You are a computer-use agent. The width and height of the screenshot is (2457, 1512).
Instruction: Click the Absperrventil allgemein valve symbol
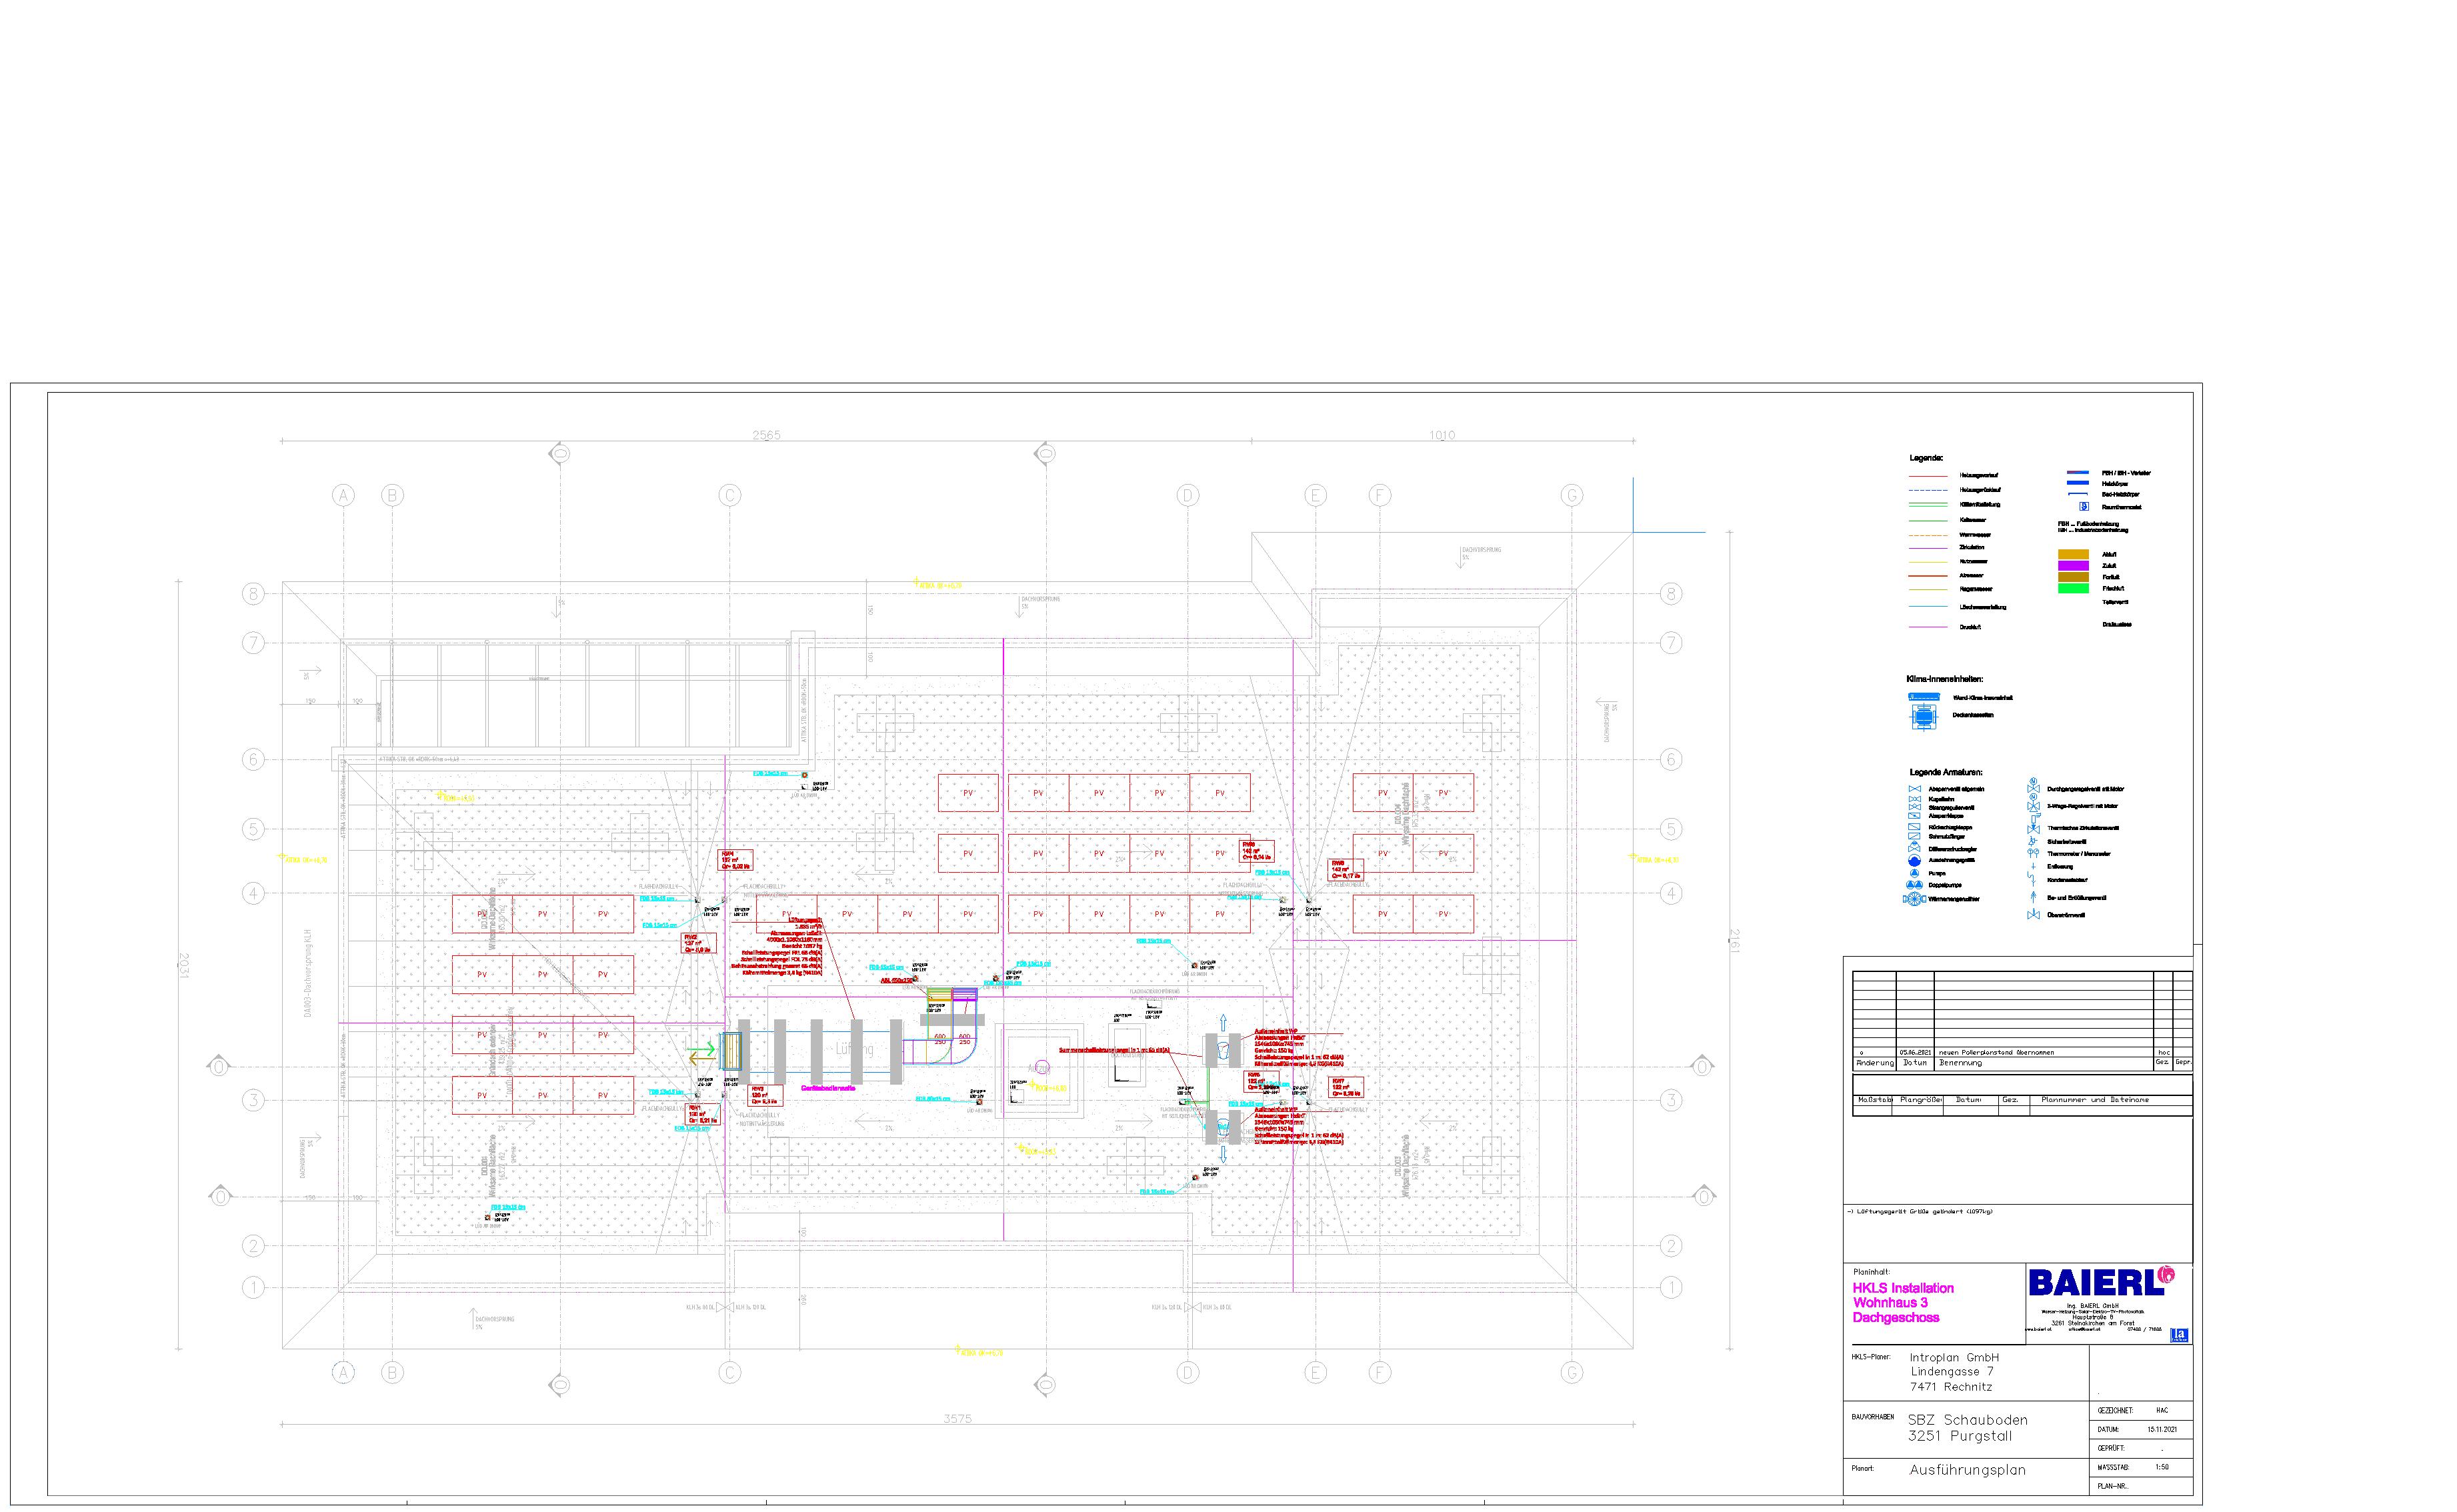(x=1915, y=789)
